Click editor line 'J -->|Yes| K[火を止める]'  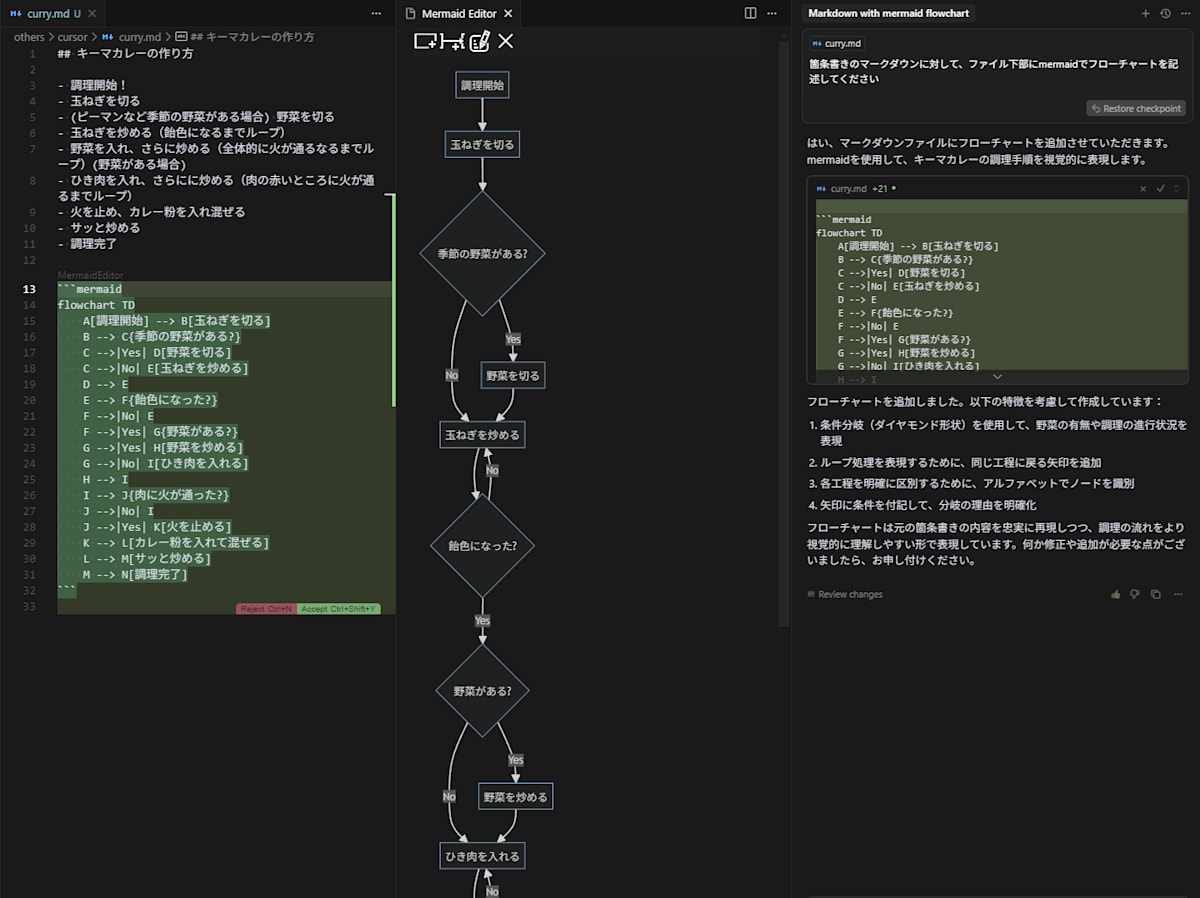(x=157, y=527)
